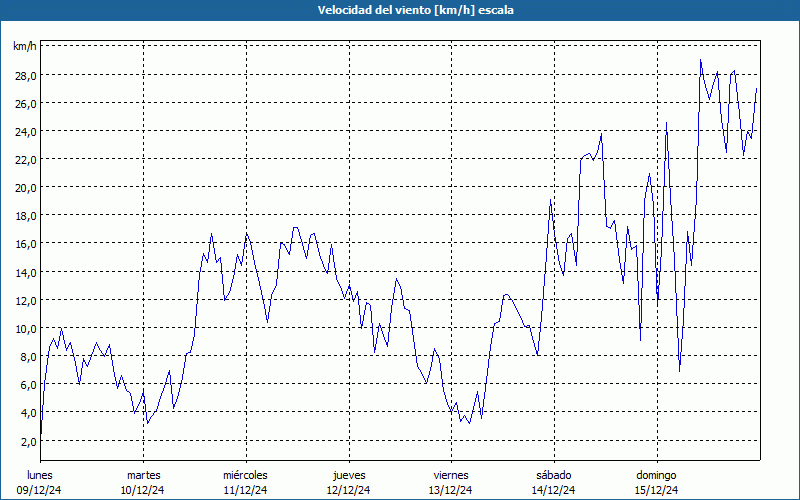Click the 20,0 y-axis value
Viewport: 800px width, 500px height.
(x=26, y=188)
